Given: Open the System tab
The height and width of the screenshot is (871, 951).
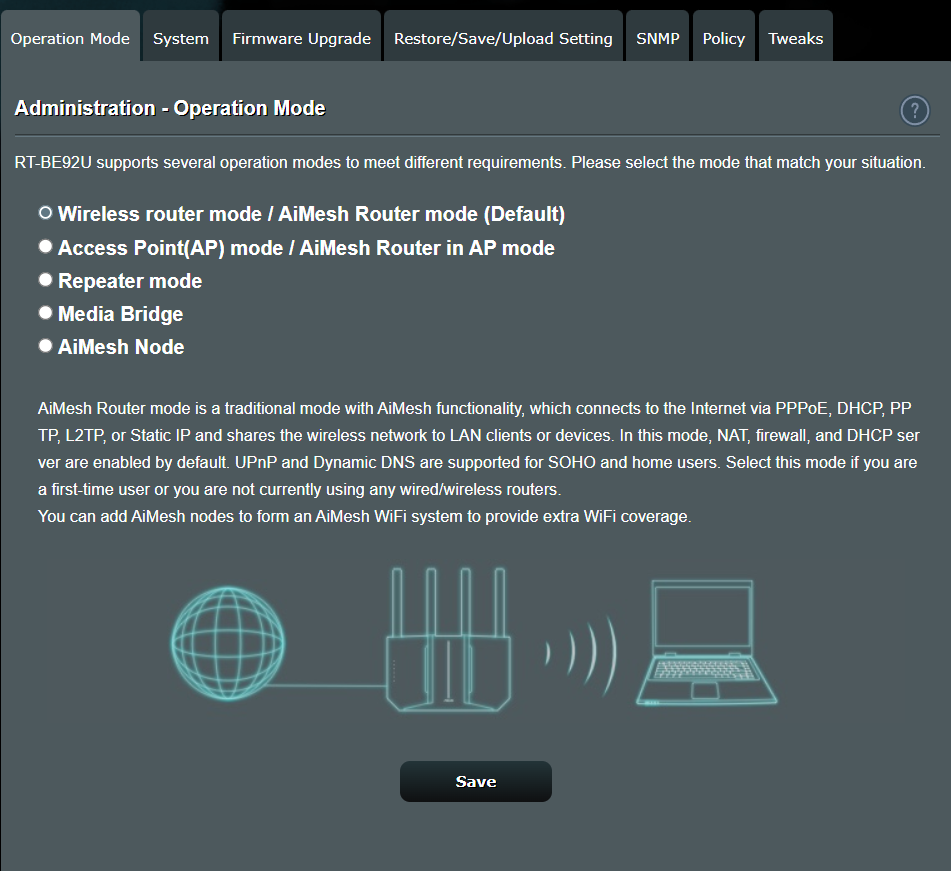Looking at the screenshot, I should pyautogui.click(x=181, y=36).
